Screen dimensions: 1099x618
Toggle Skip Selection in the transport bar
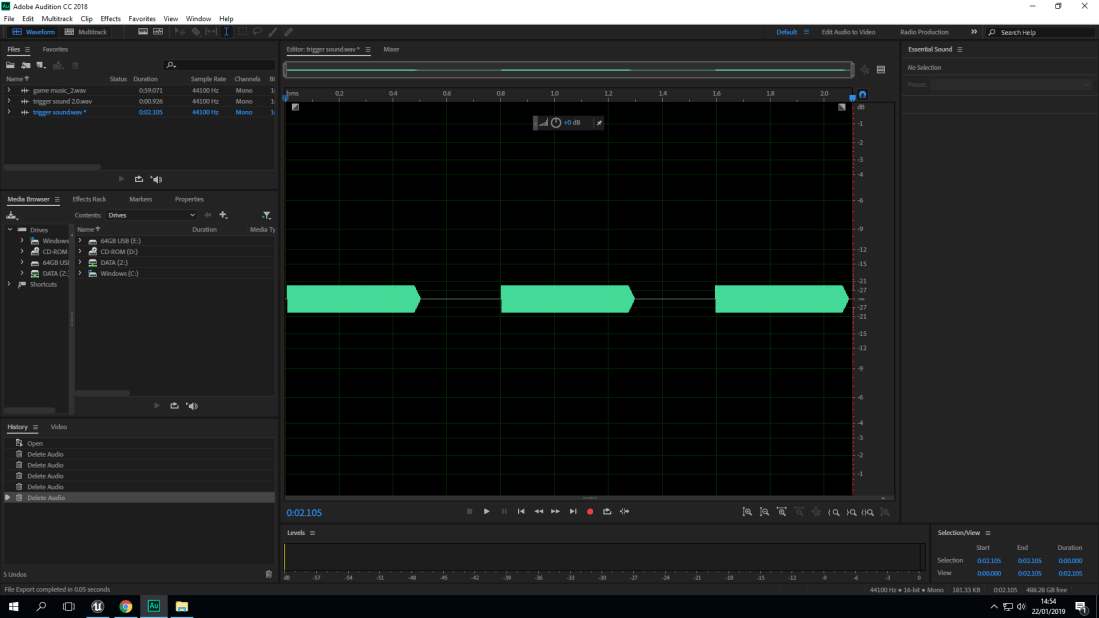(x=625, y=511)
